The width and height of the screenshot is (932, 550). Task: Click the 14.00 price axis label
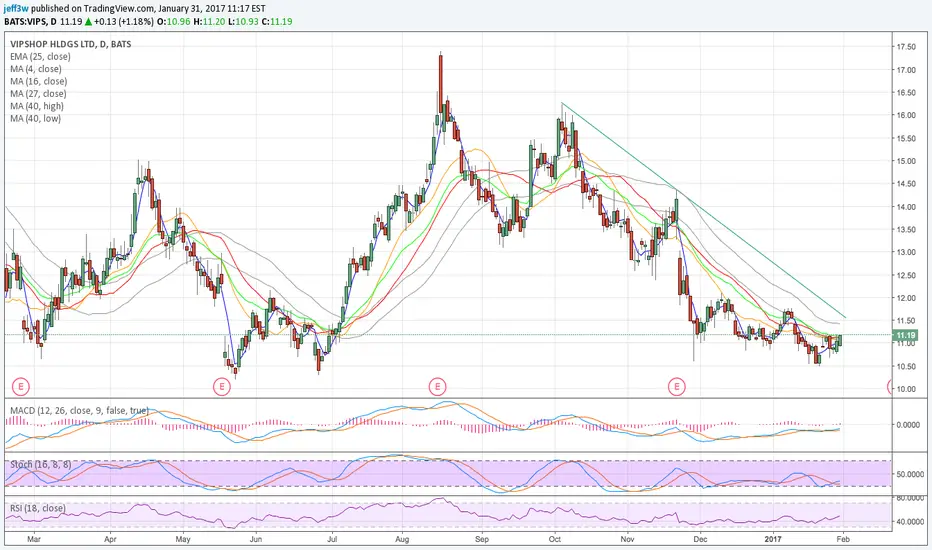pos(906,207)
